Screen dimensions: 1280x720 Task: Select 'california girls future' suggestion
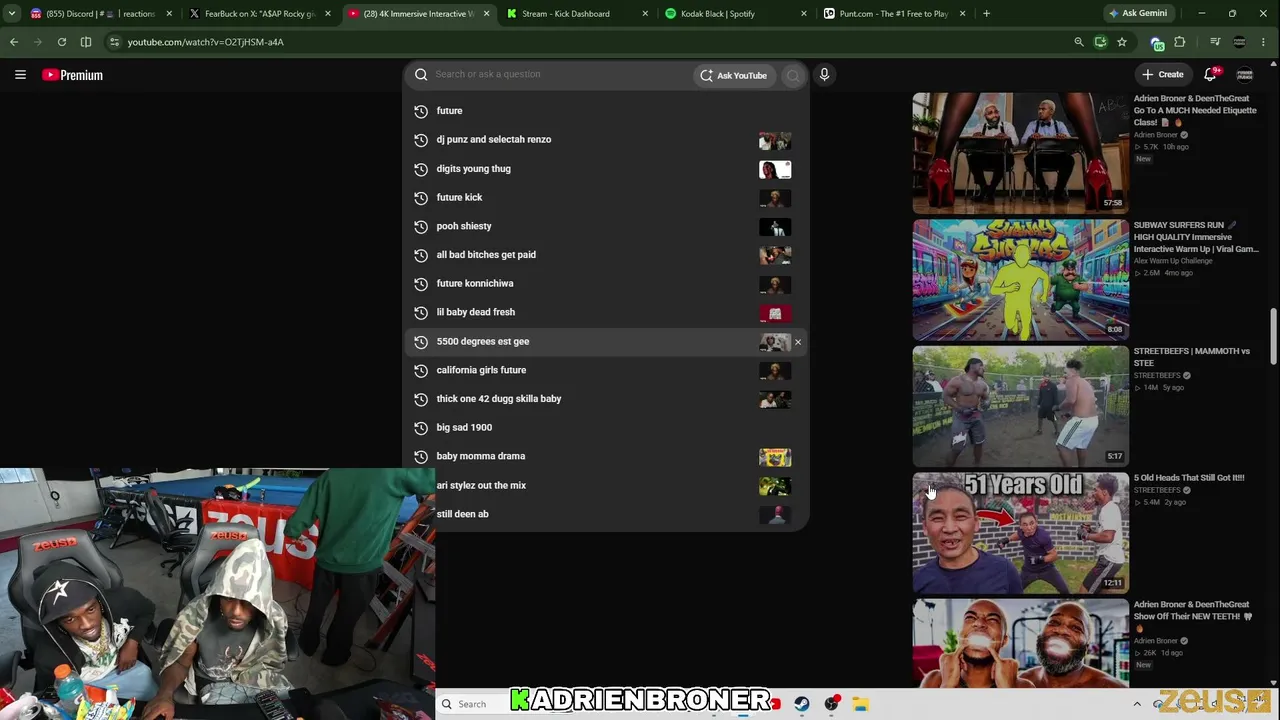click(x=605, y=370)
